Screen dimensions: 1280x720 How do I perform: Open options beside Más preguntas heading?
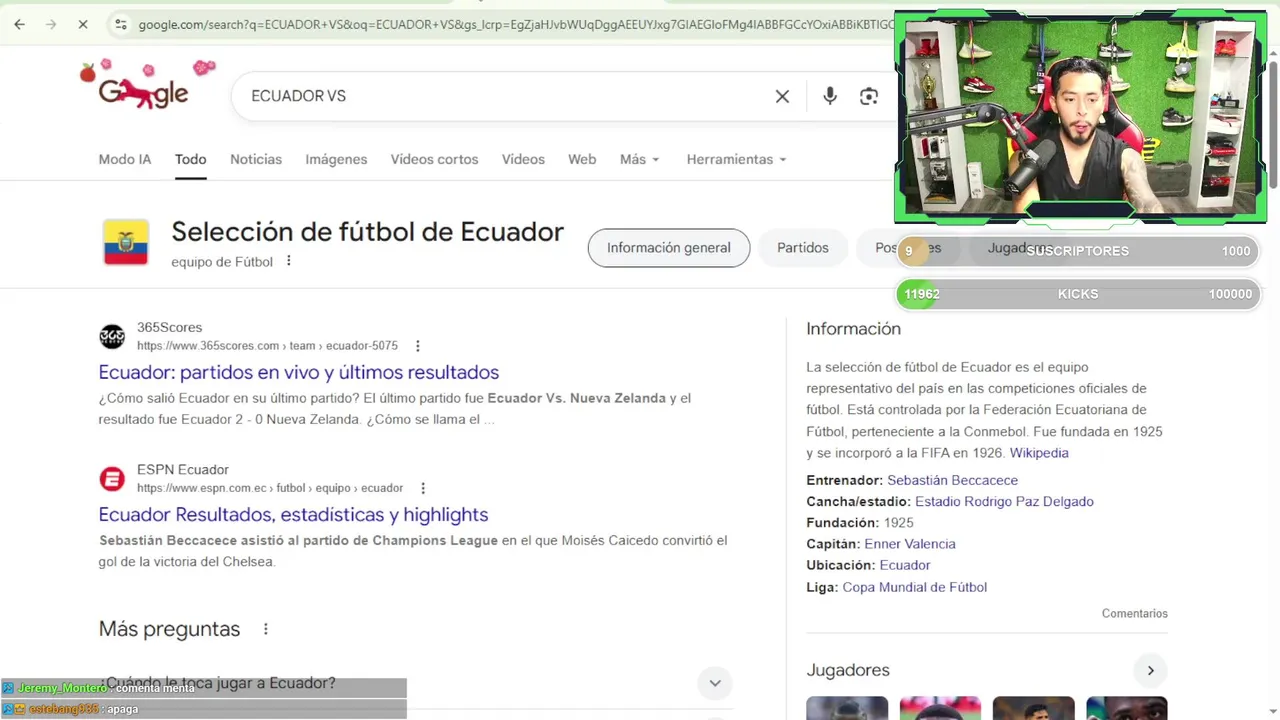pyautogui.click(x=266, y=629)
